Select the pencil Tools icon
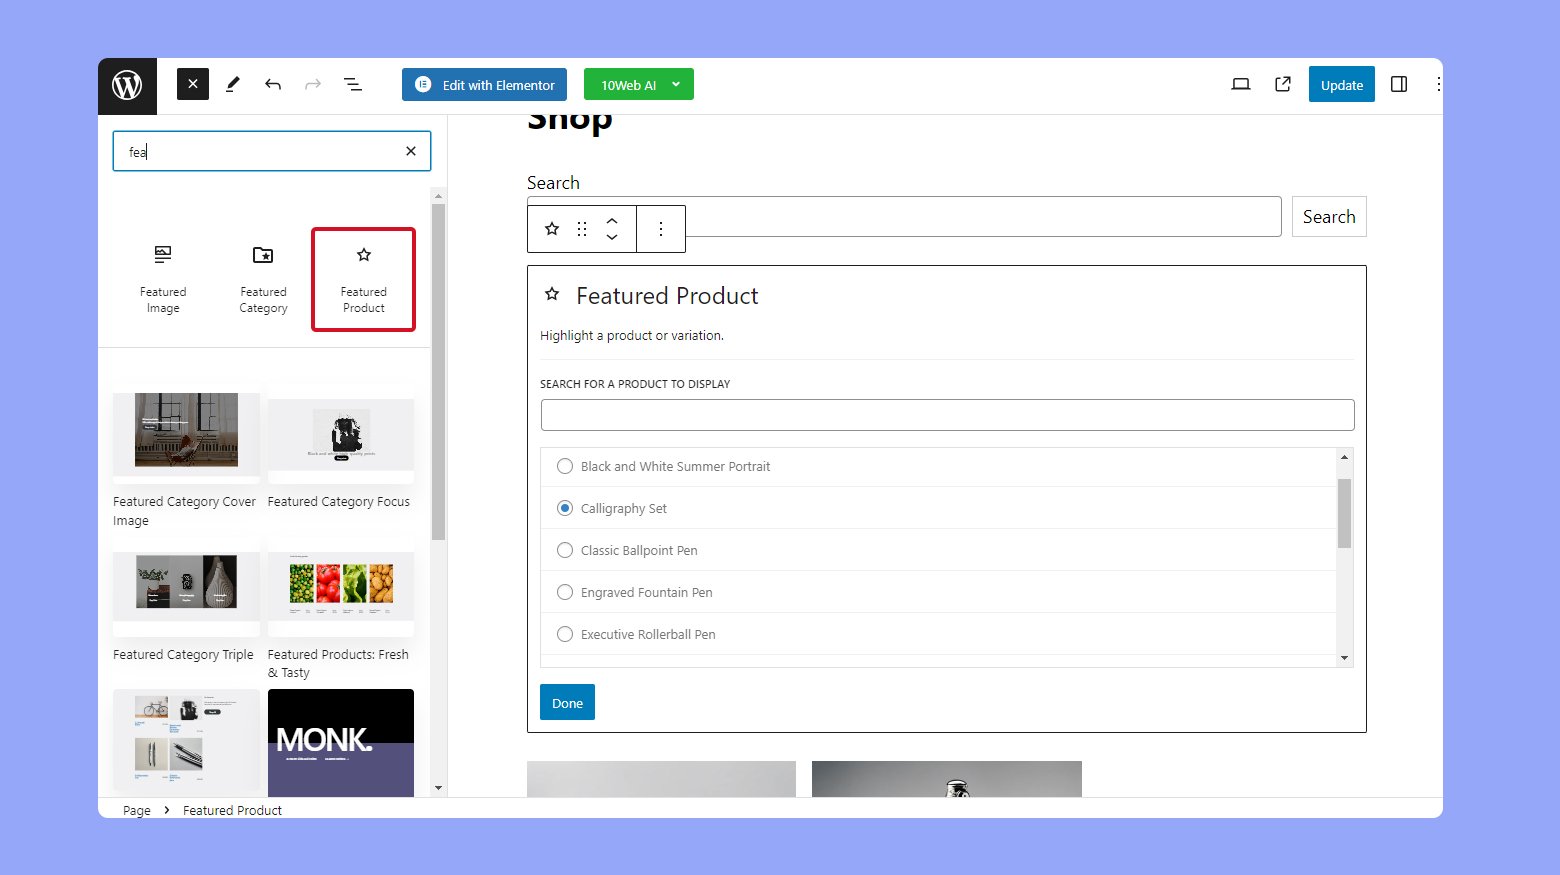This screenshot has height=875, width=1560. point(233,85)
